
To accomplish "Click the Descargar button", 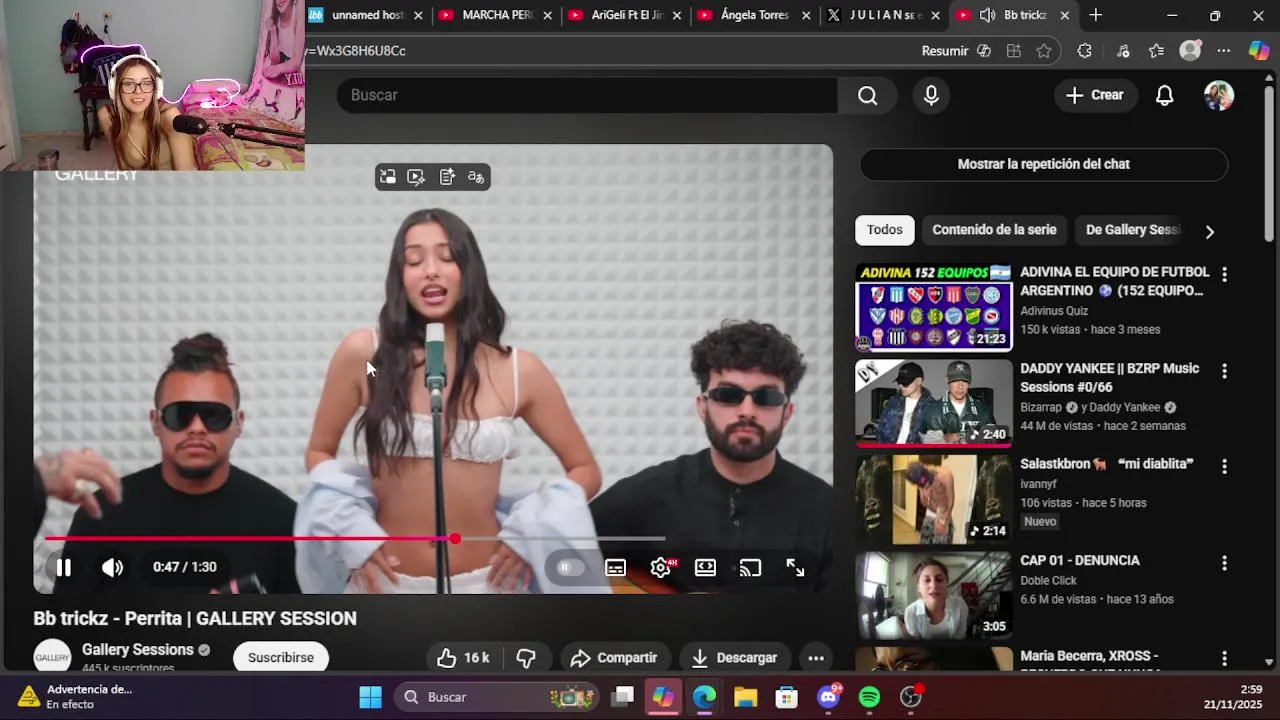I will pos(734,658).
